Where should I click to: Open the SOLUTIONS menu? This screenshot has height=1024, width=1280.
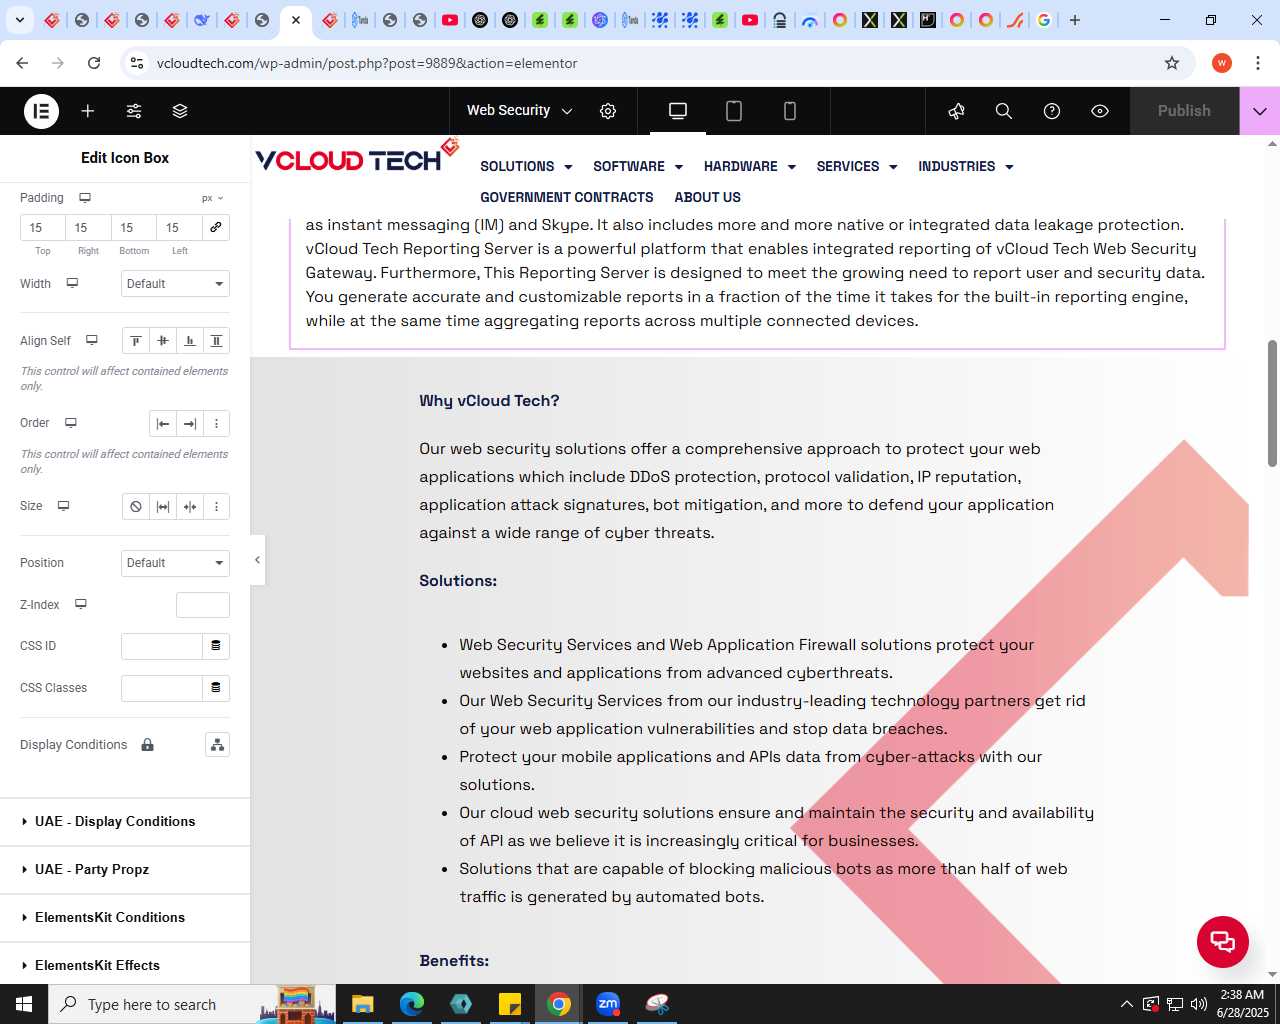[526, 167]
